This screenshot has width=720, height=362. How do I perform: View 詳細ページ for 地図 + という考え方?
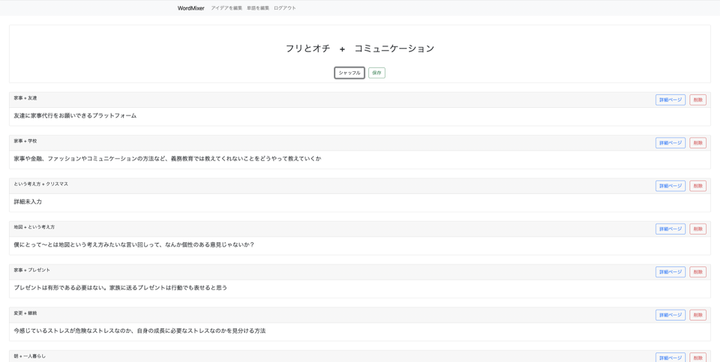pyautogui.click(x=670, y=229)
